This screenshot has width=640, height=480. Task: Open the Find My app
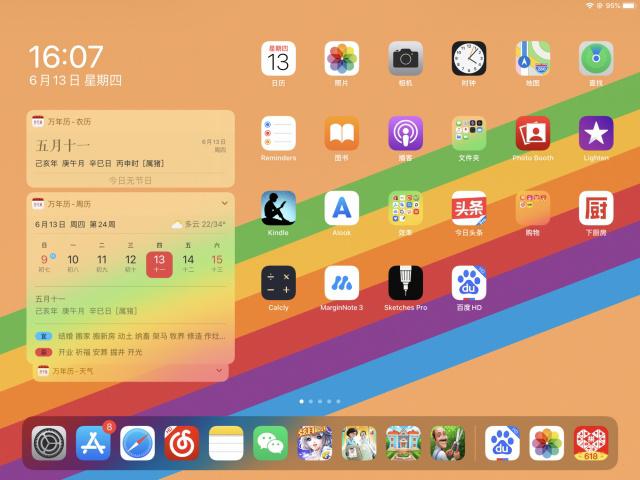pyautogui.click(x=596, y=58)
